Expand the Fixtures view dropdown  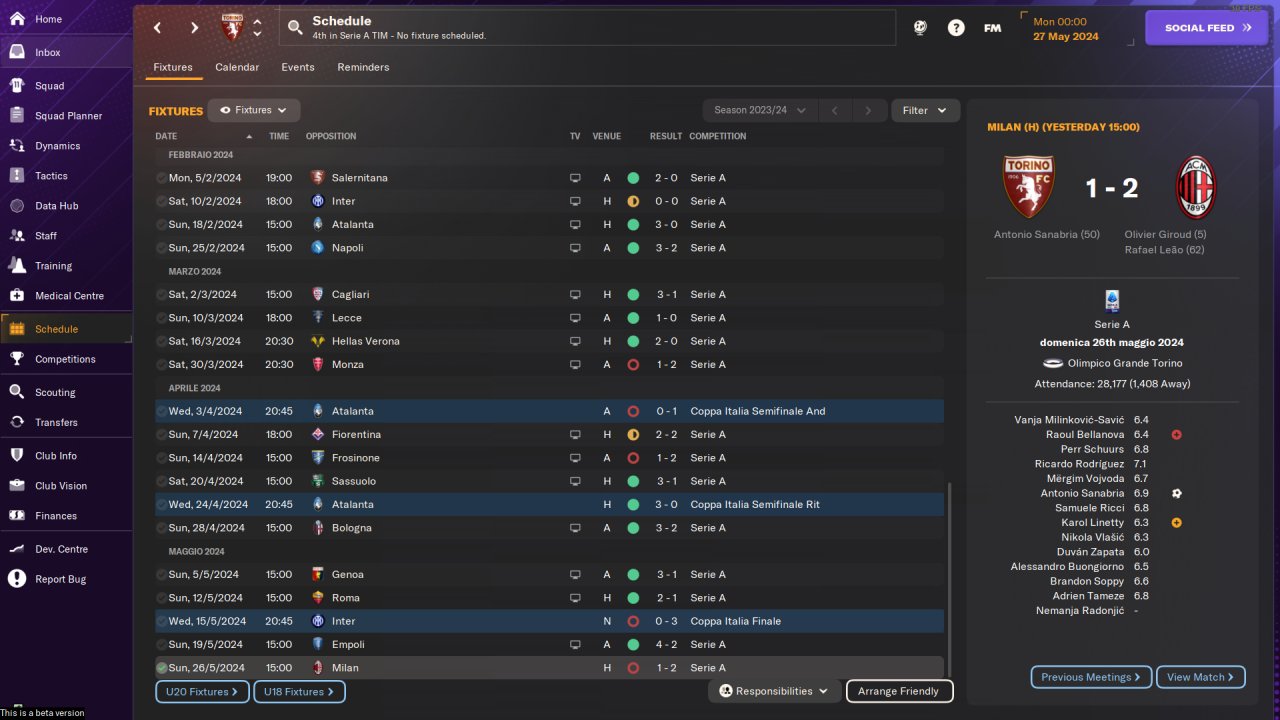253,110
